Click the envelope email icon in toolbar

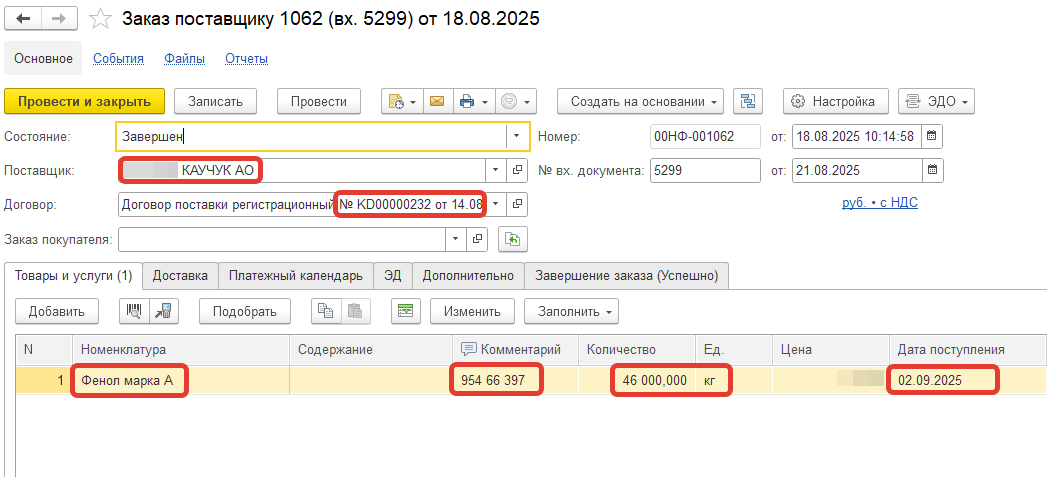click(x=436, y=101)
